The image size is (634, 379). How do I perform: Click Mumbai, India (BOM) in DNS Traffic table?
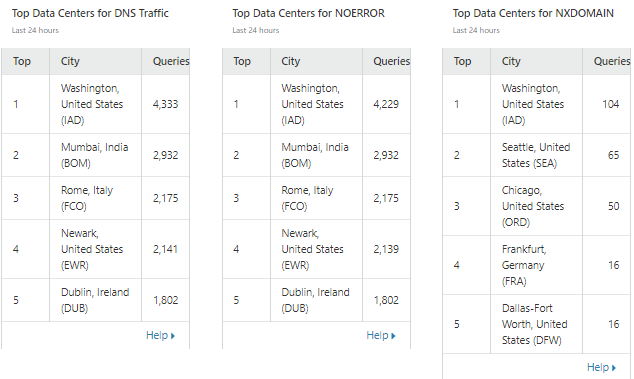pyautogui.click(x=95, y=155)
